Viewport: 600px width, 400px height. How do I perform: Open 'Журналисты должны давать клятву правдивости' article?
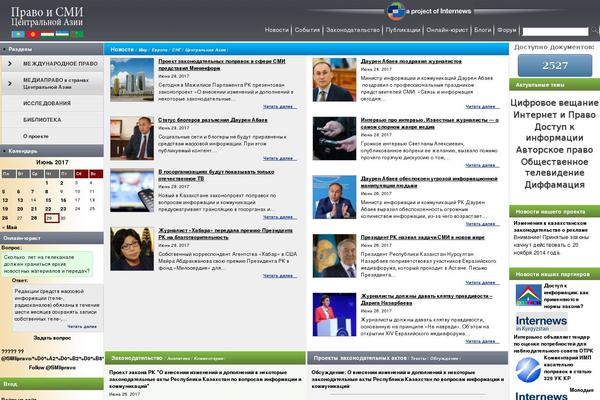[x=426, y=299]
